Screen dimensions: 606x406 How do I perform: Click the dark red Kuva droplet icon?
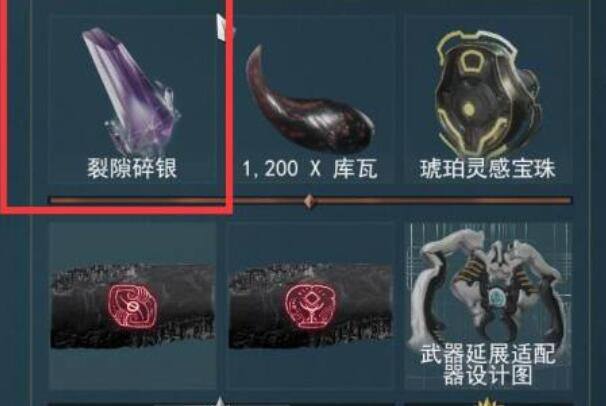309,99
